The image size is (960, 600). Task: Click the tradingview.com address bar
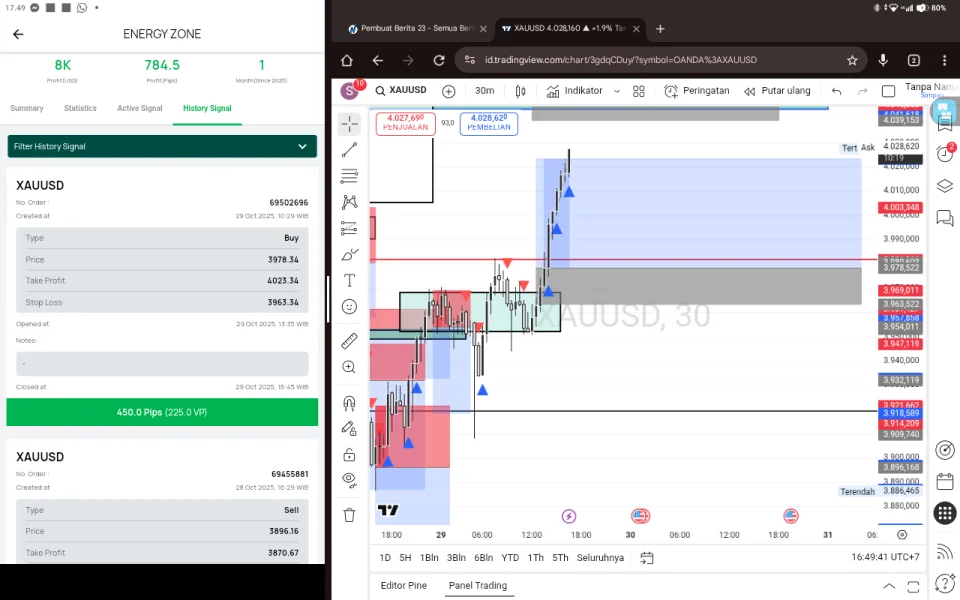[x=621, y=60]
